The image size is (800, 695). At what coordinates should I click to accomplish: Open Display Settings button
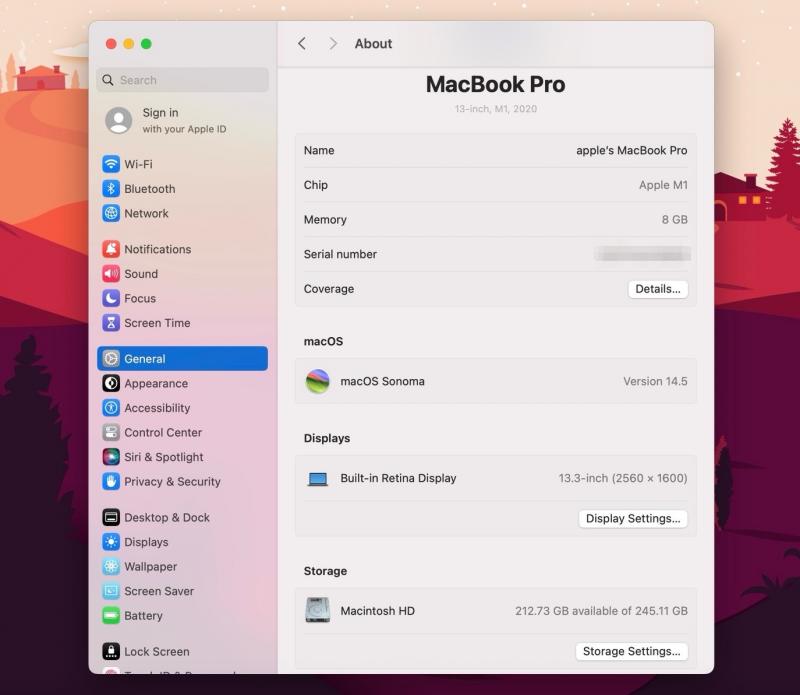coord(632,519)
